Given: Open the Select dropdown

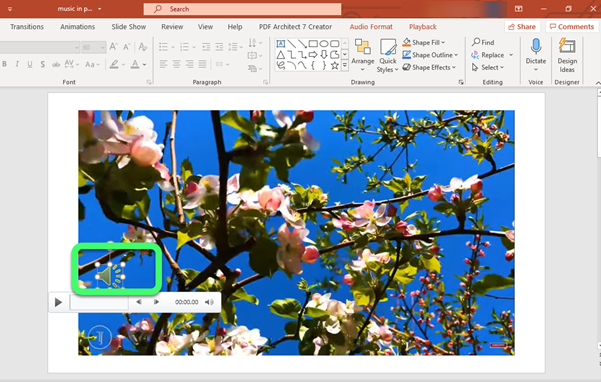Looking at the screenshot, I should click(x=488, y=67).
